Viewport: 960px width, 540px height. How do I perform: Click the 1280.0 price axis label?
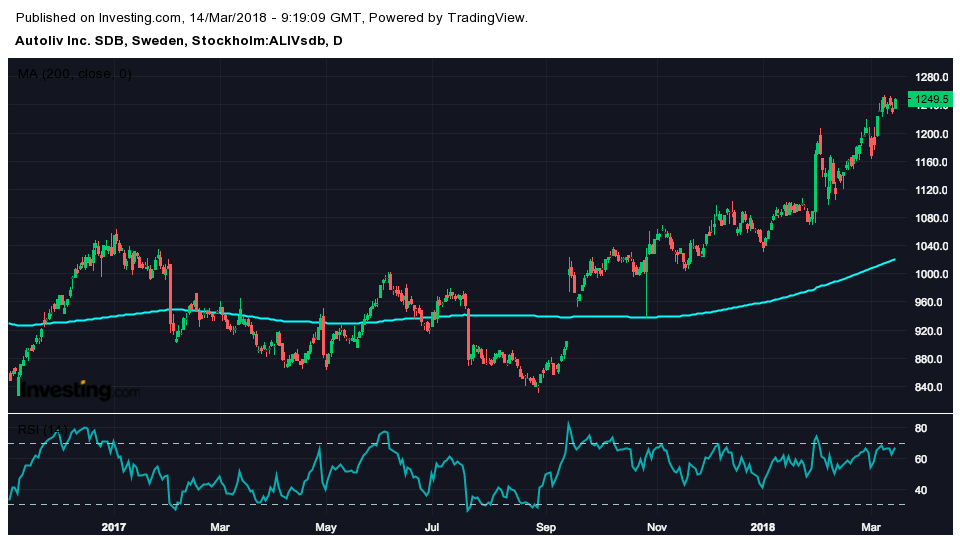932,77
